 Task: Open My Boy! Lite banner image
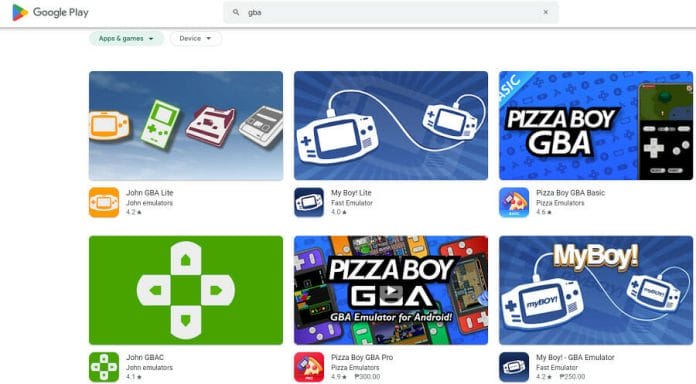391,126
